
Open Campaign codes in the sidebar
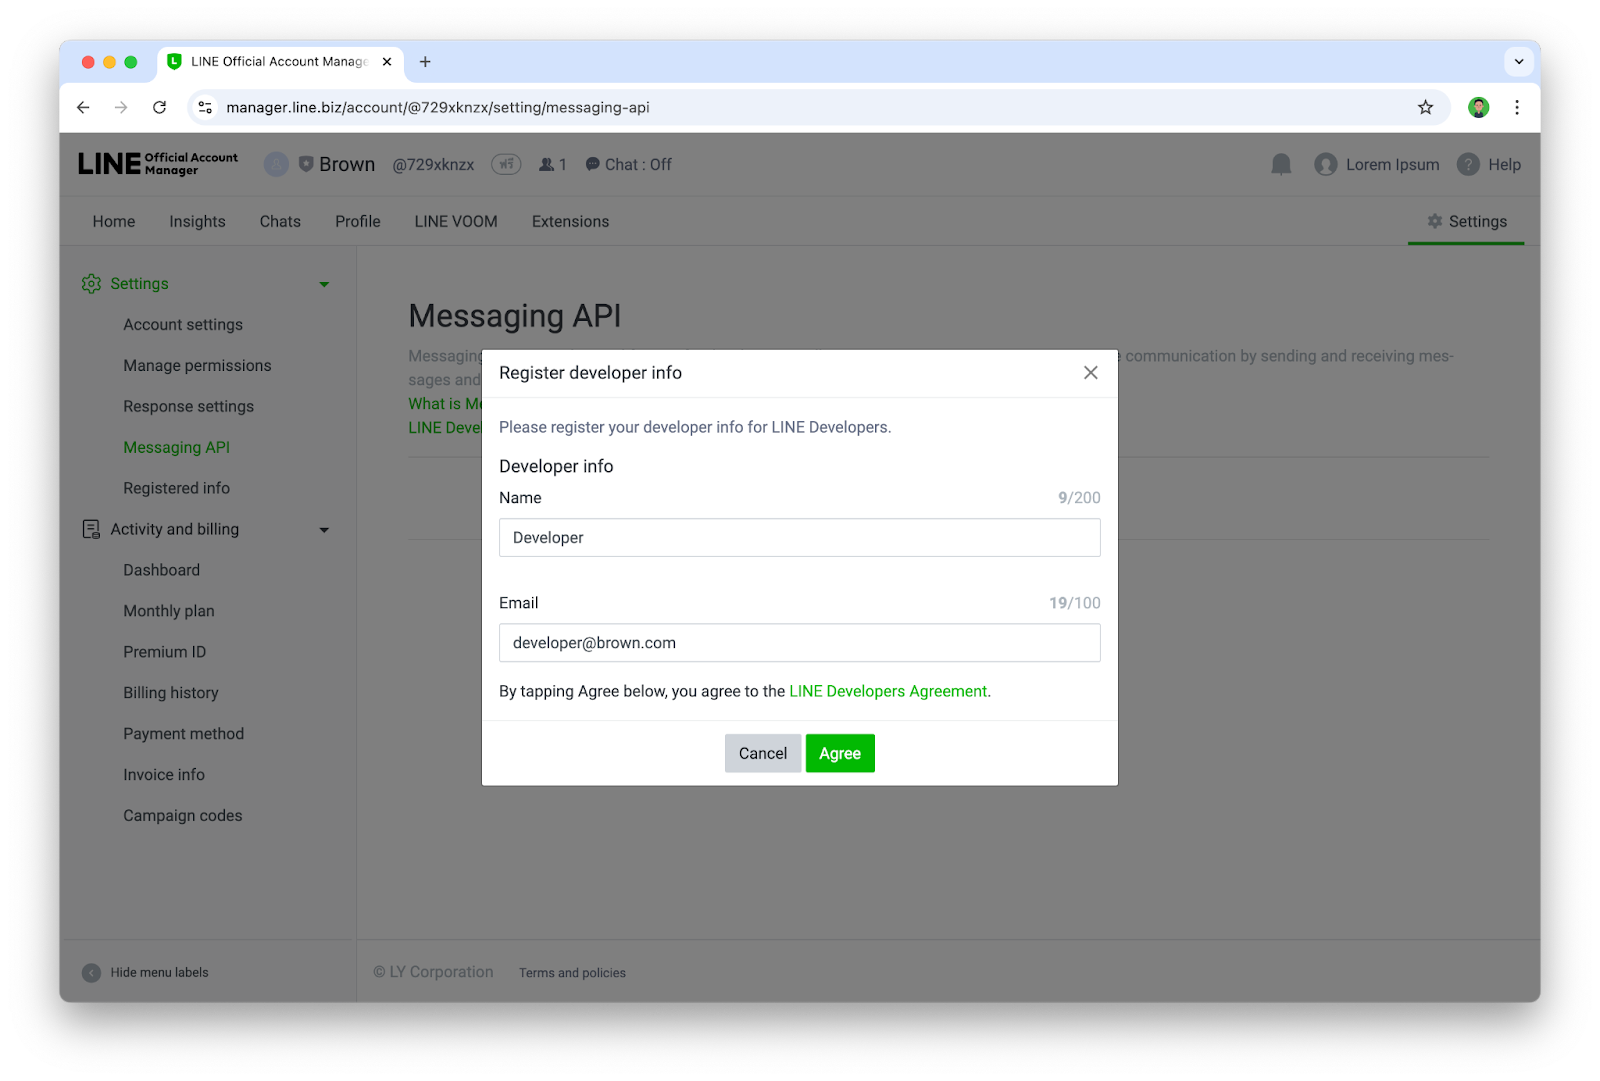coord(182,816)
